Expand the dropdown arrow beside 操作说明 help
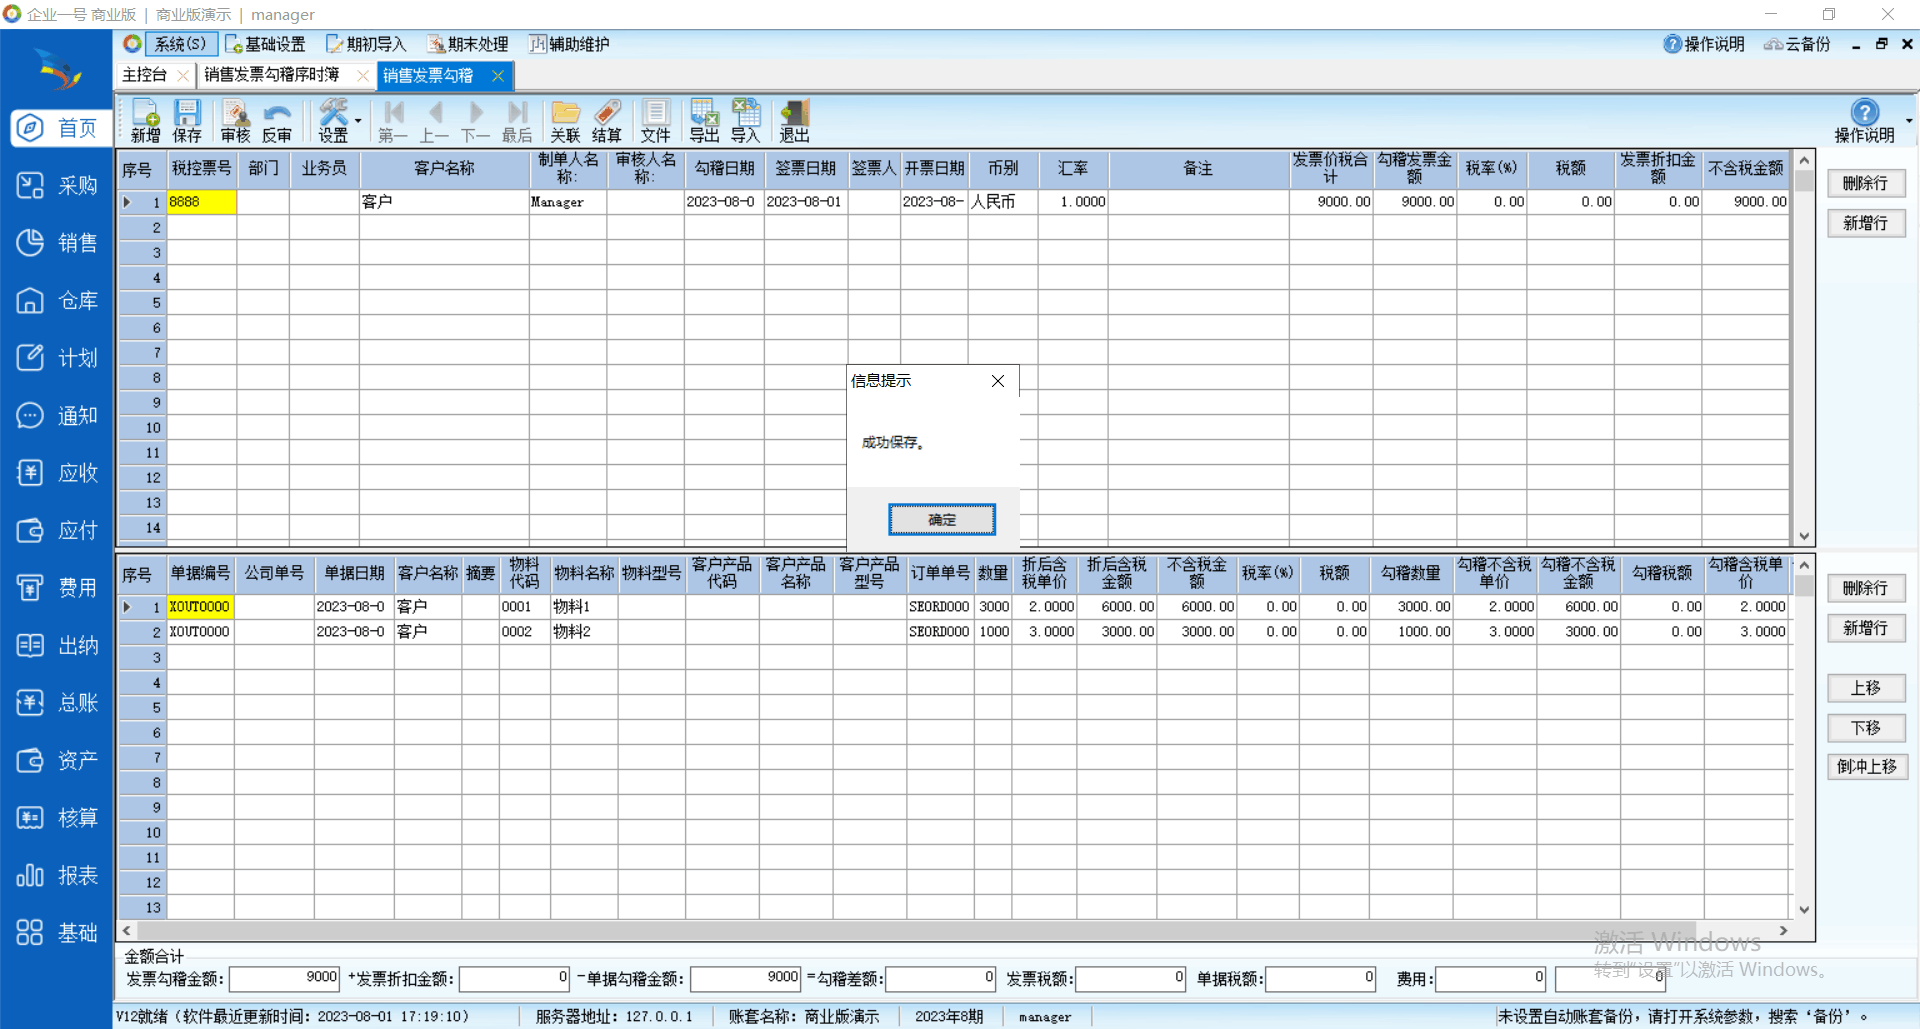1920x1029 pixels. [1909, 121]
